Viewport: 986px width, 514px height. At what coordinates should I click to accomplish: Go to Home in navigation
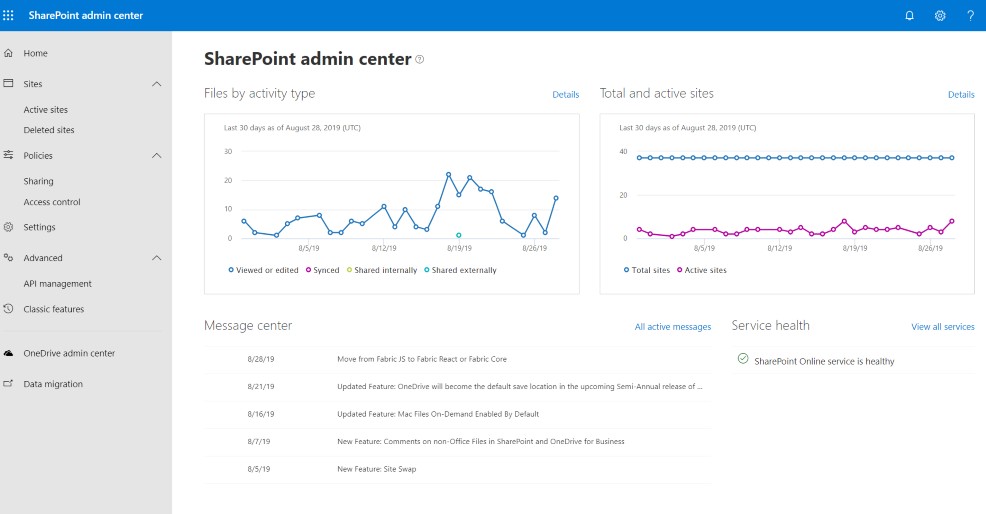point(35,53)
